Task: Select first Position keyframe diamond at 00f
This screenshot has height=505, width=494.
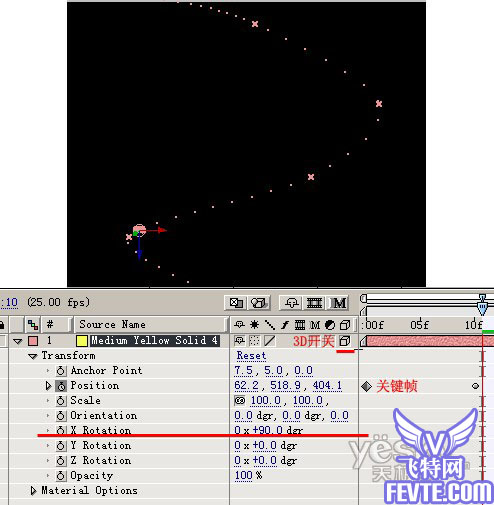Action: (x=366, y=387)
